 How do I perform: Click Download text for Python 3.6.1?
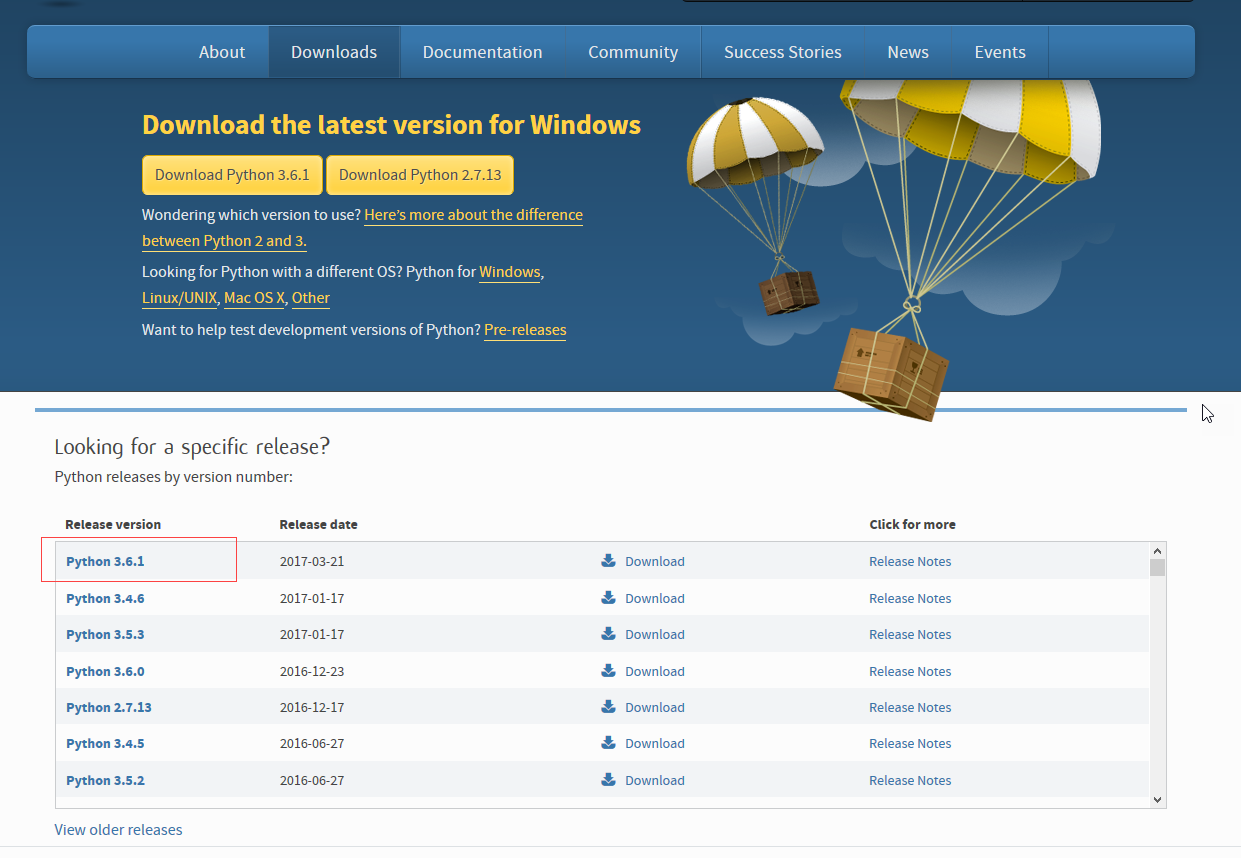pyautogui.click(x=655, y=561)
